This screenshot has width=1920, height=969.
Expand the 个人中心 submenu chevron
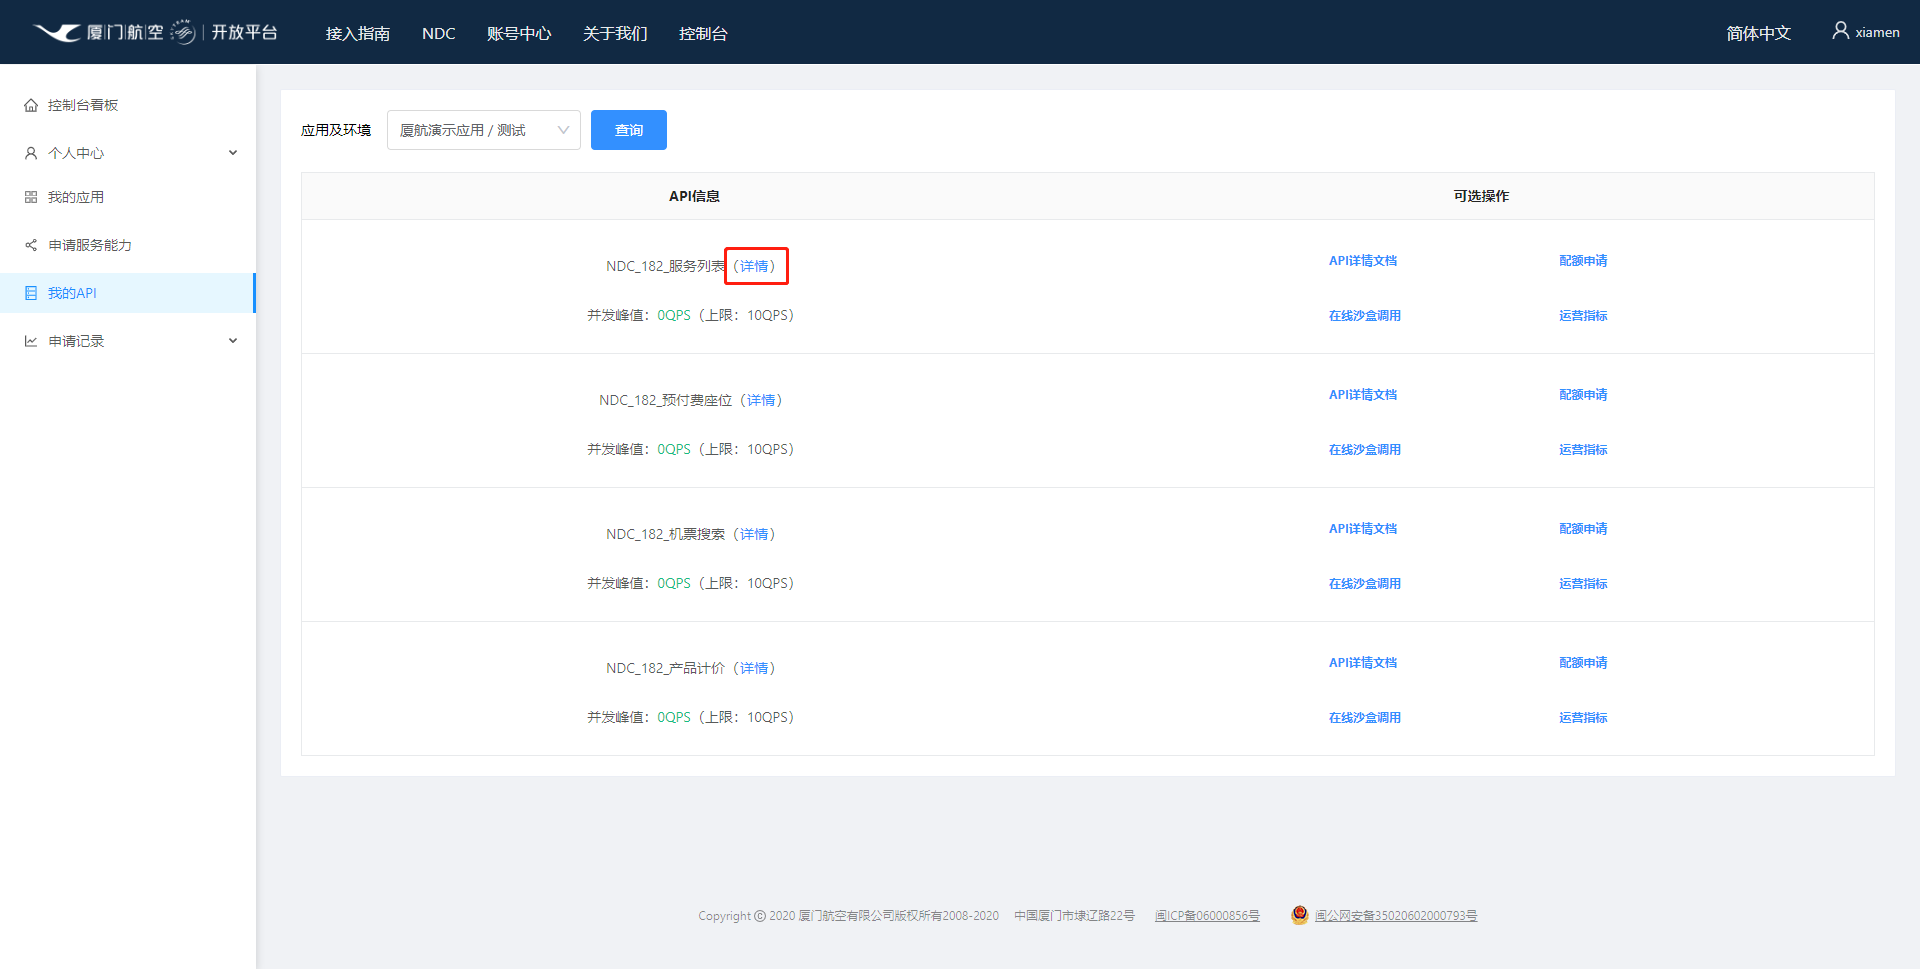click(233, 153)
